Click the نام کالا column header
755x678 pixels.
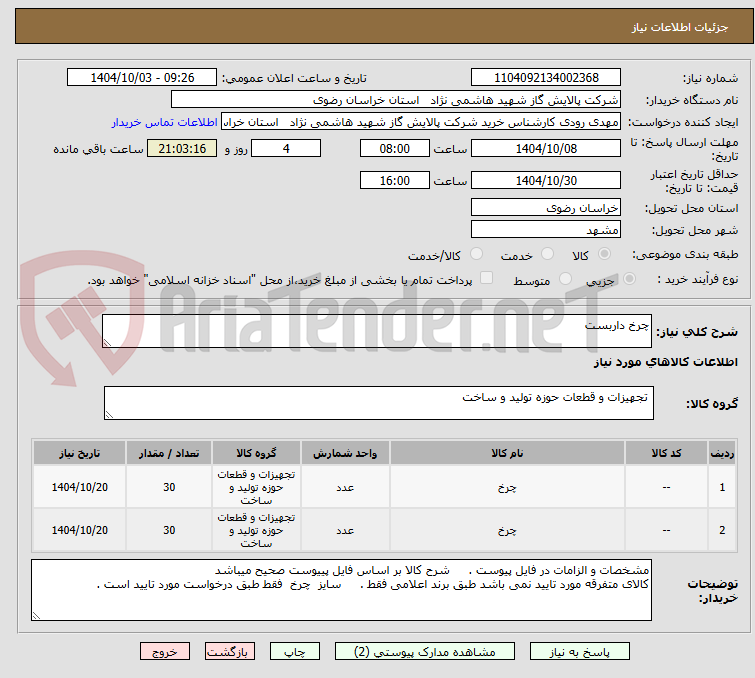pyautogui.click(x=507, y=453)
